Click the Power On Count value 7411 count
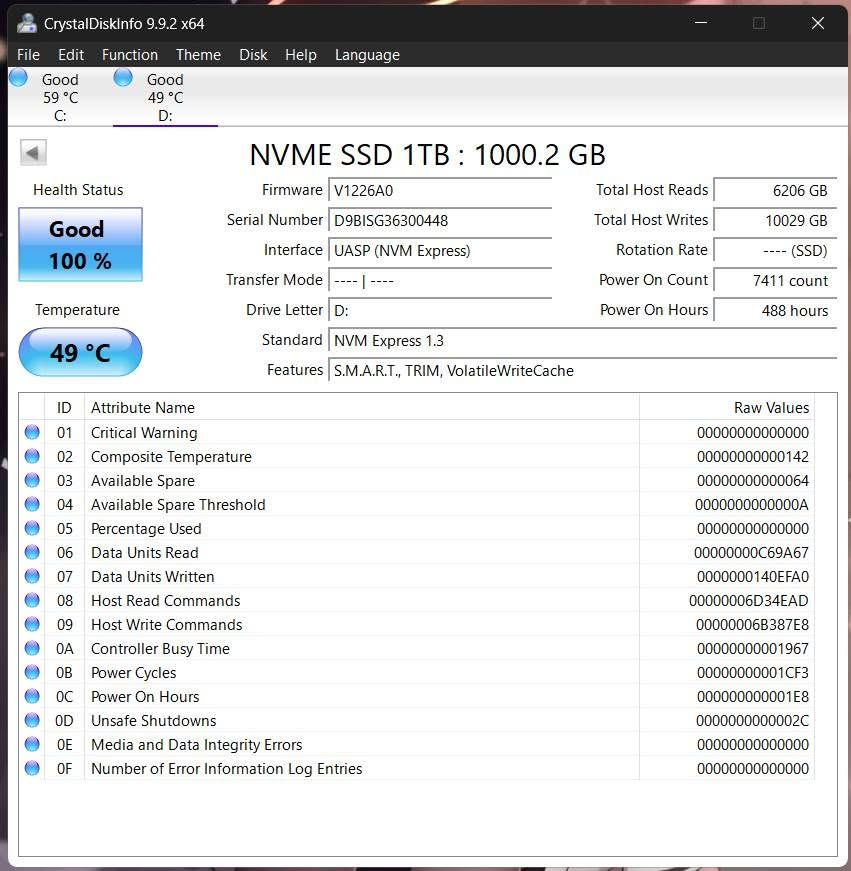 pyautogui.click(x=775, y=281)
